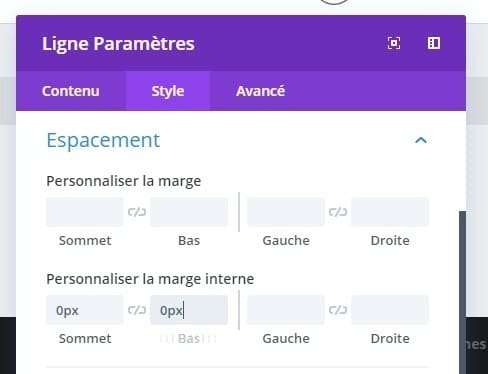Toggle link icon between padding Gauche and Droite
Viewport: 488px width, 374px height.
[338, 310]
